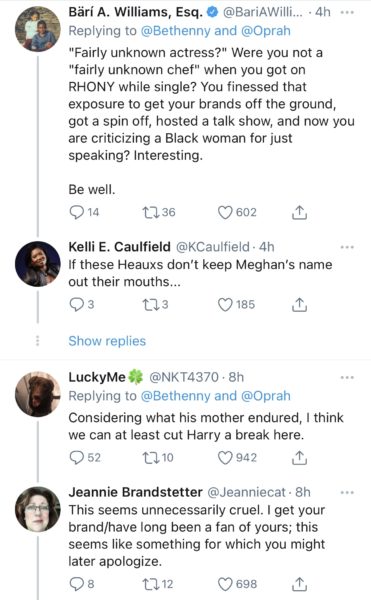This screenshot has width=371, height=600.
Task: View Kelli E. Caulfield's profile picture
Action: (x=37, y=264)
